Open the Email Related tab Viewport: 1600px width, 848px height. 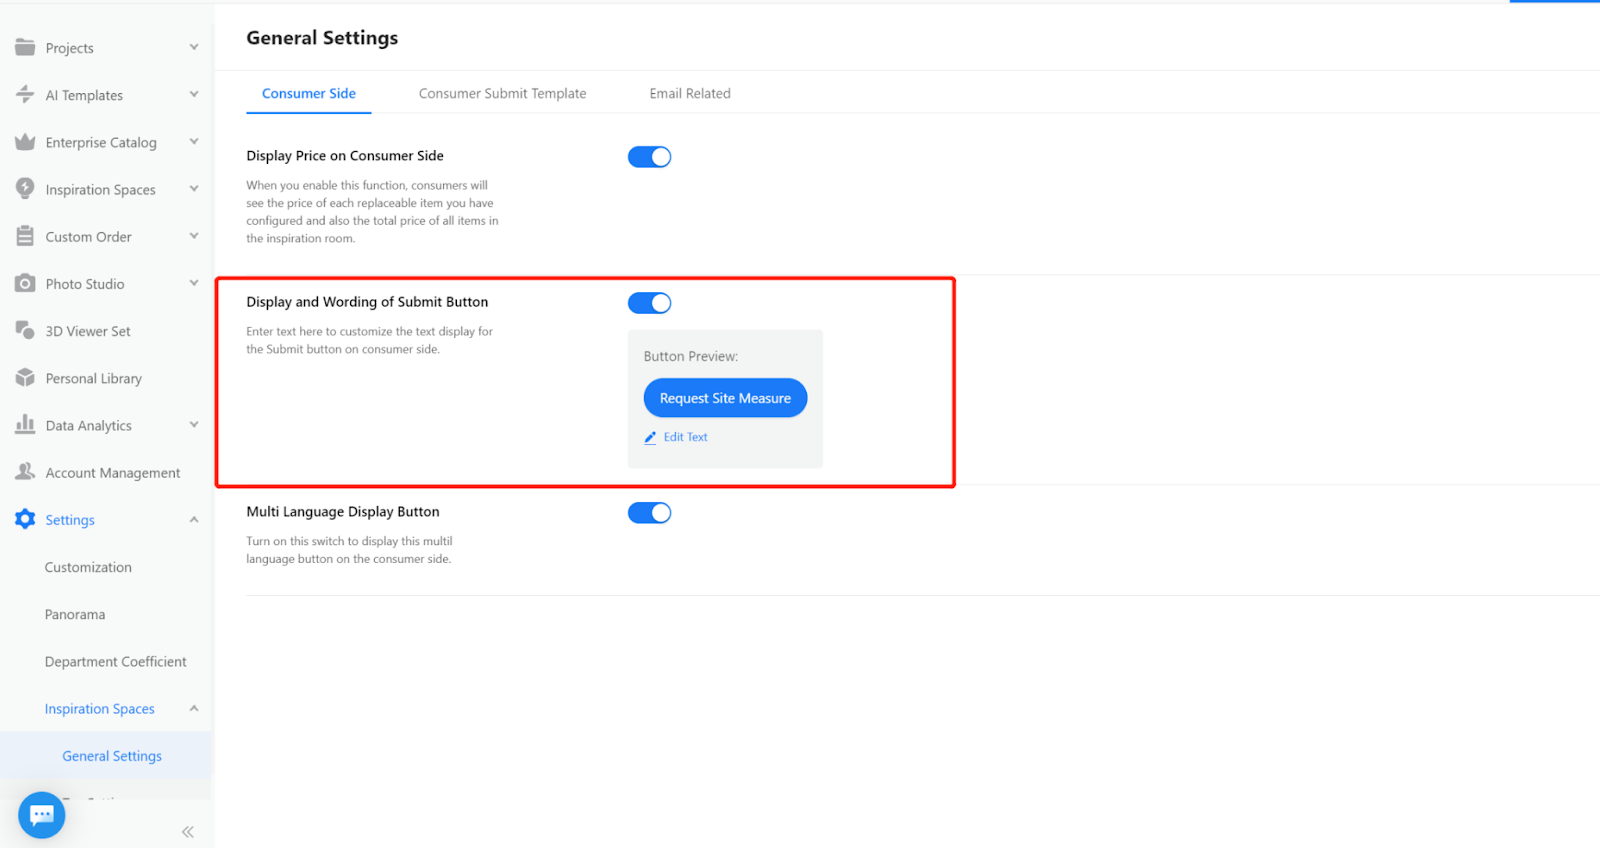[x=690, y=93]
